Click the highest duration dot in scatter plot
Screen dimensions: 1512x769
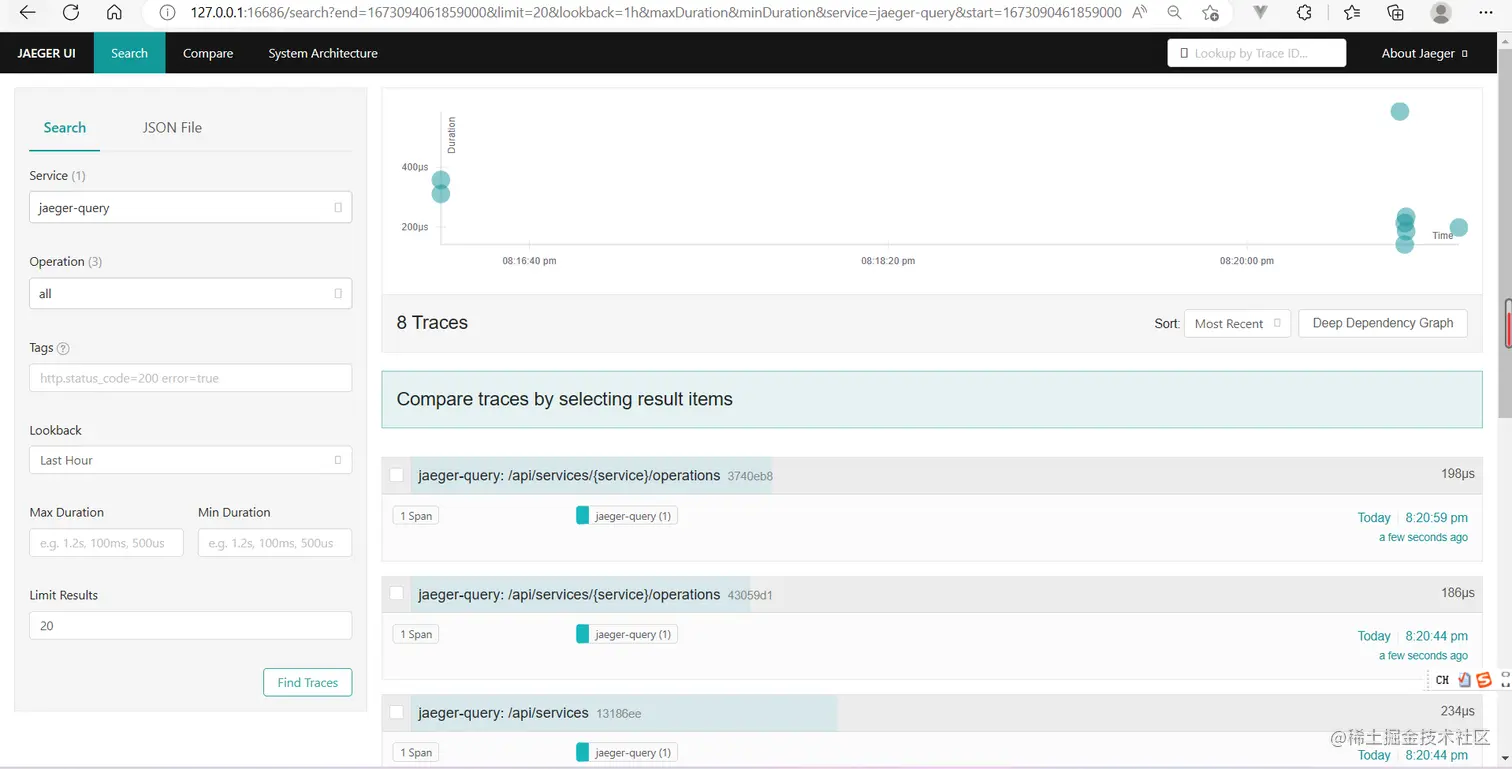tap(1400, 111)
